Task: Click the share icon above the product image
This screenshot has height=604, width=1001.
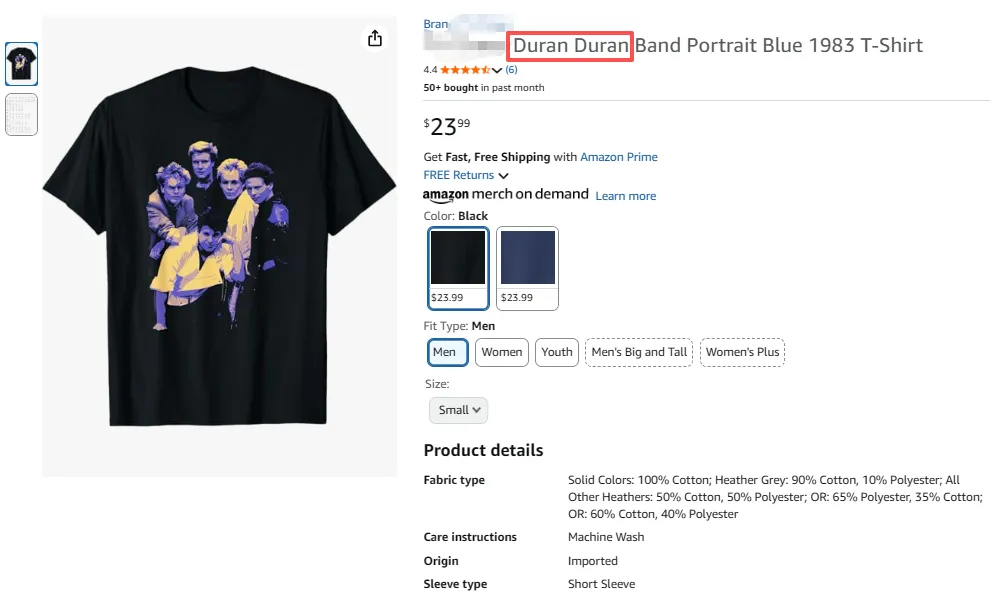Action: (x=375, y=38)
